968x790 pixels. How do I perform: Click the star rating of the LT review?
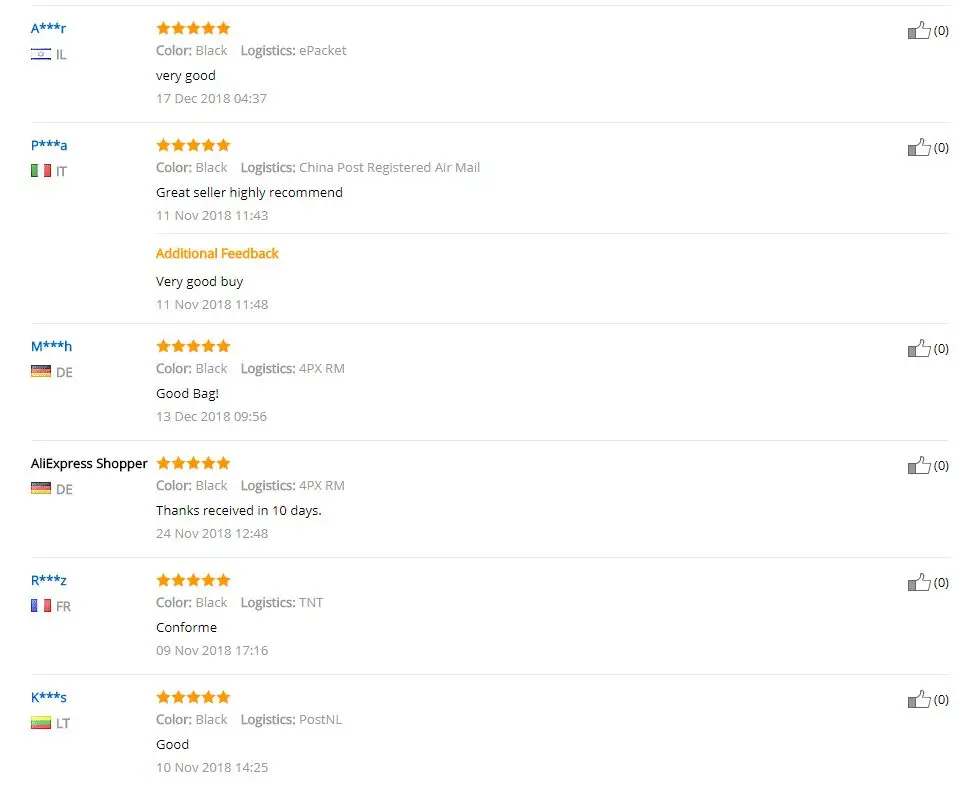(193, 697)
